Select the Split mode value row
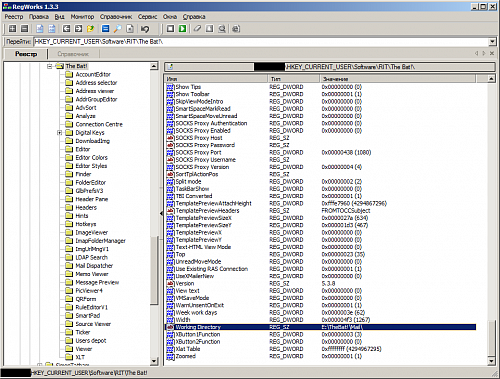500x379 pixels. (321, 182)
